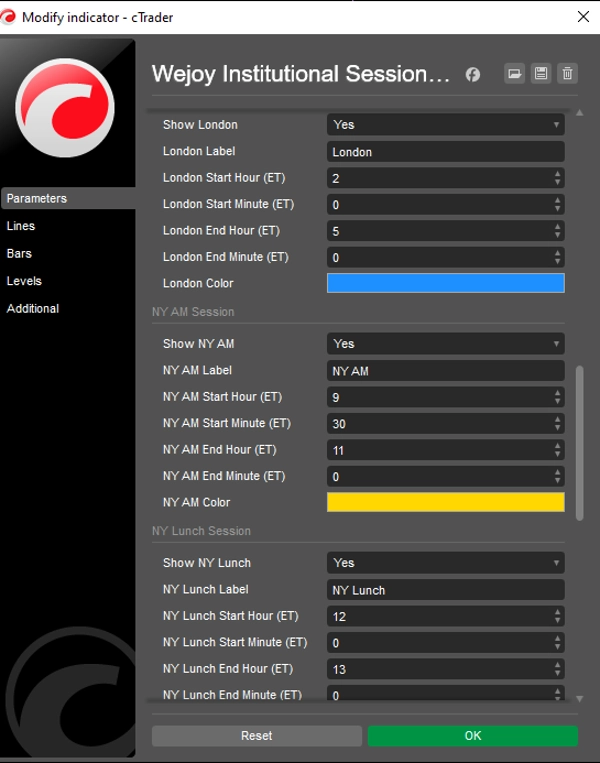Click the Facebook icon beside the indicator title
This screenshot has height=763, width=600.
pos(473,74)
